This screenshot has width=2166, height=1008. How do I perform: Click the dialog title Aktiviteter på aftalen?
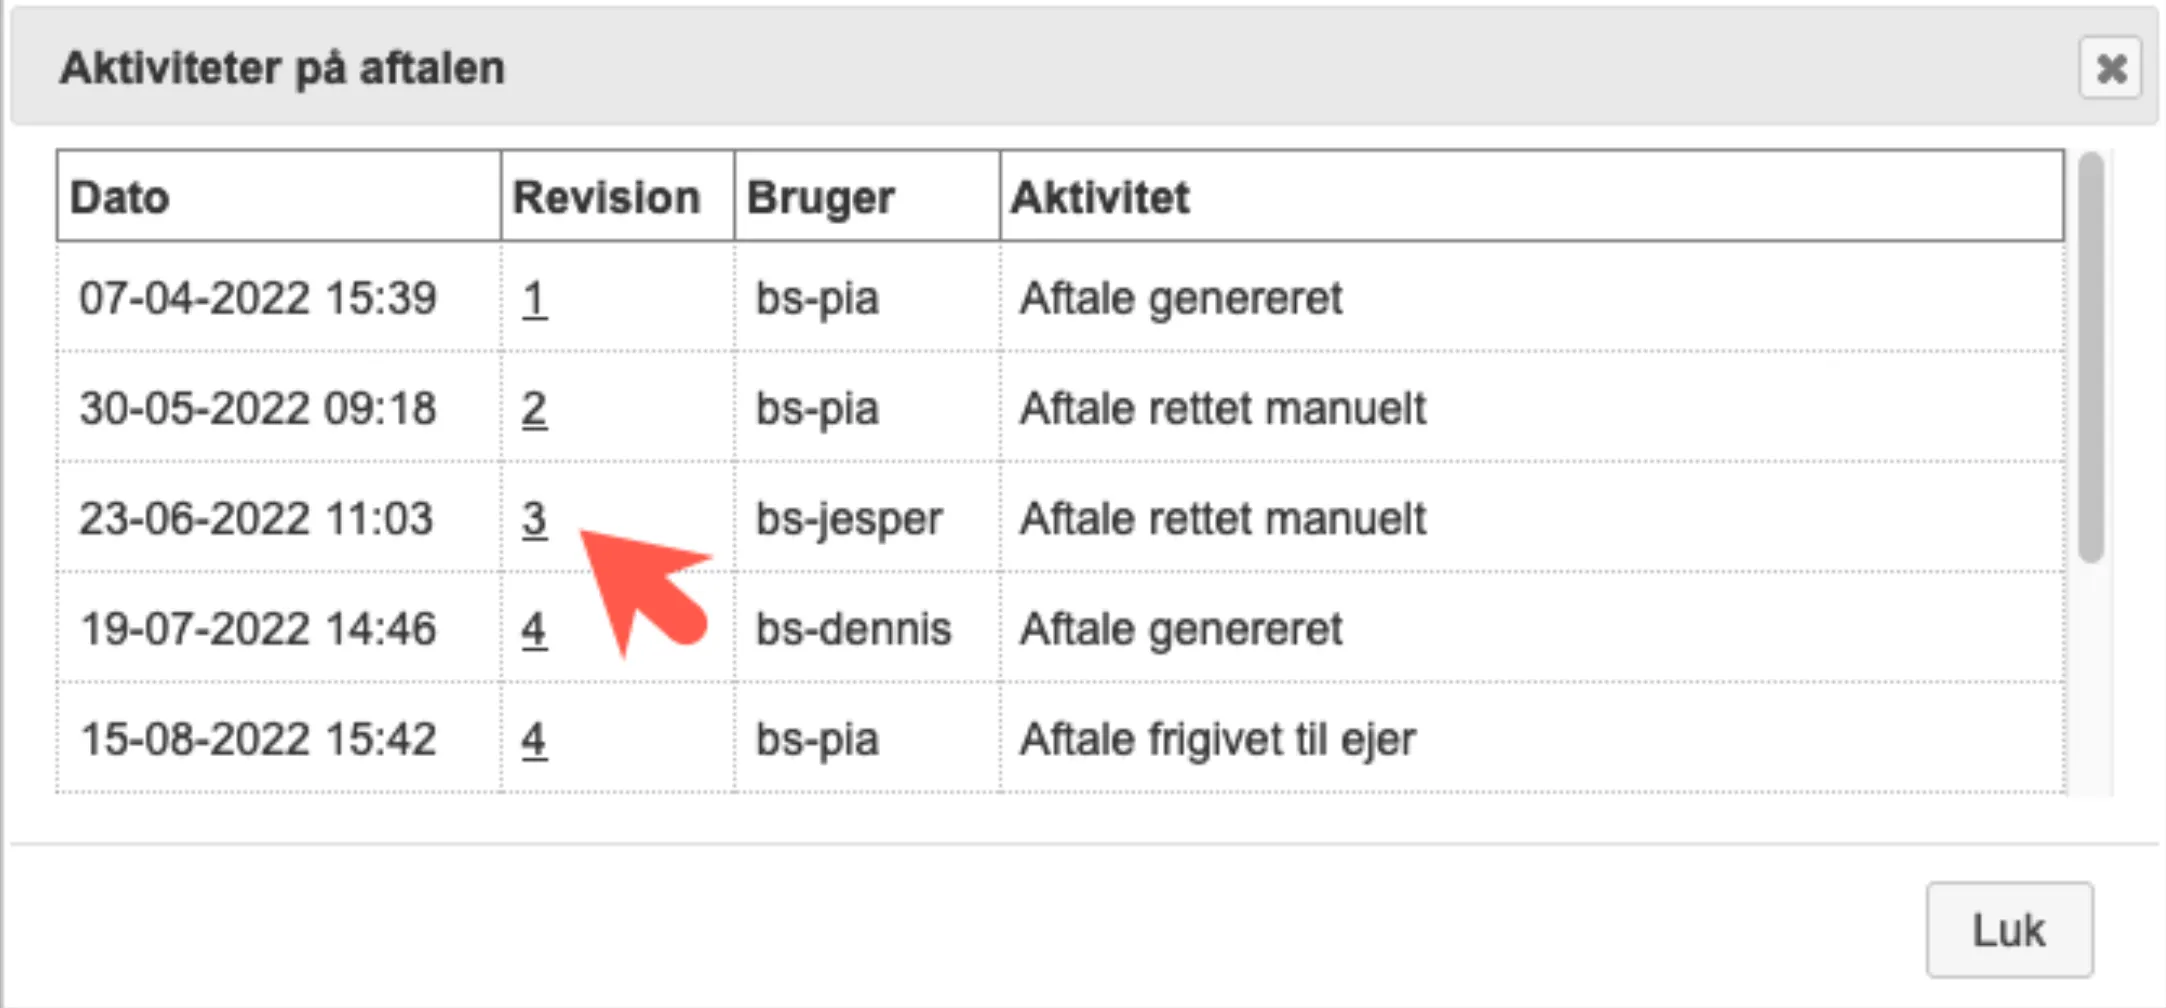[281, 69]
